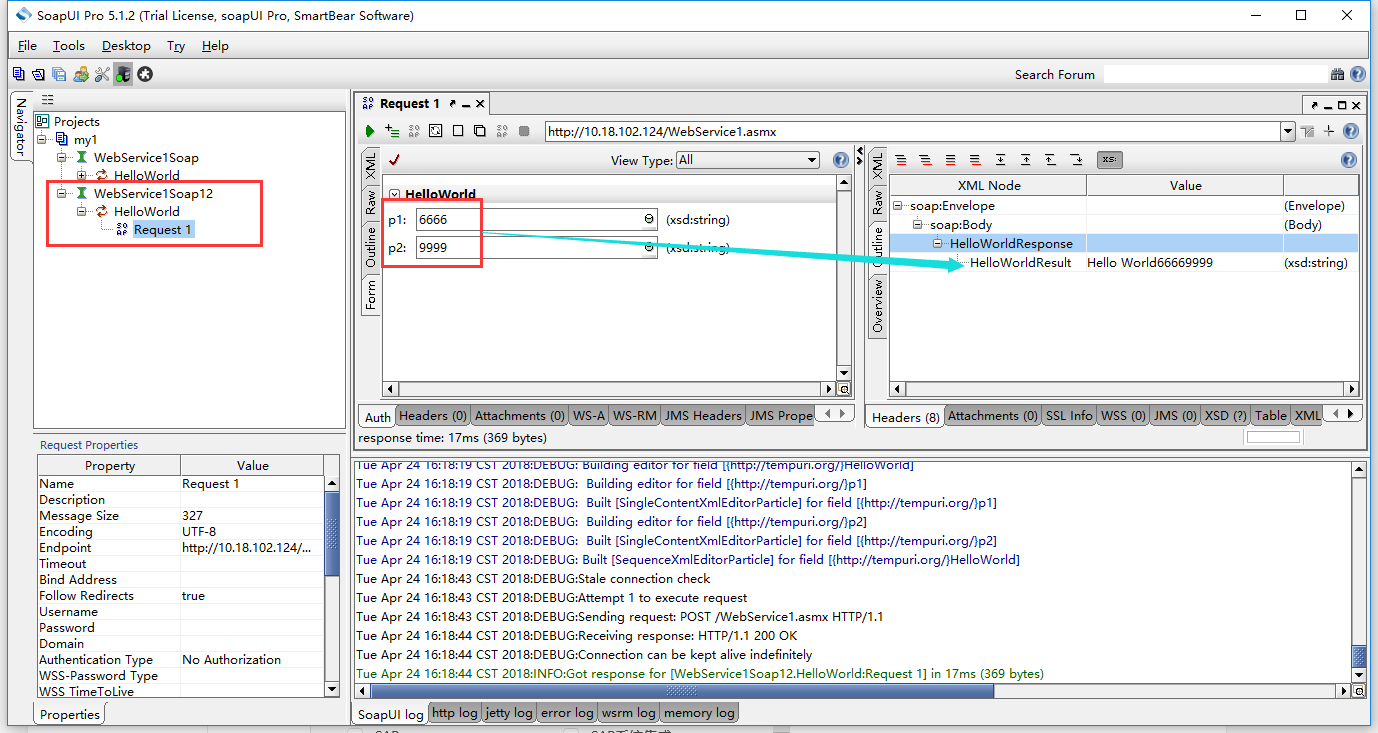Click the clone request overlapping squares icon
Screen dimensions: 1378x733
(480, 131)
